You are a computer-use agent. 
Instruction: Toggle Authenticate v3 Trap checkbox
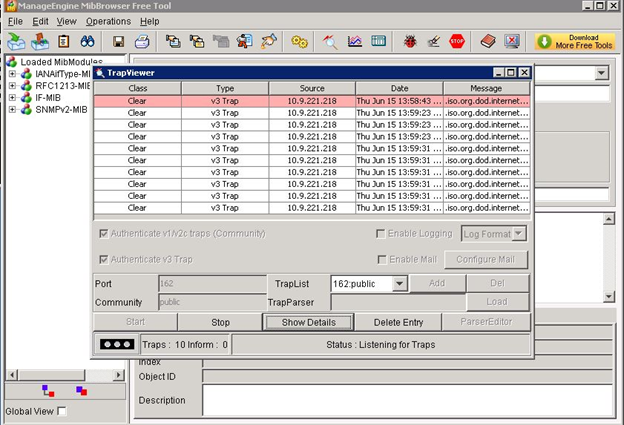(103, 259)
